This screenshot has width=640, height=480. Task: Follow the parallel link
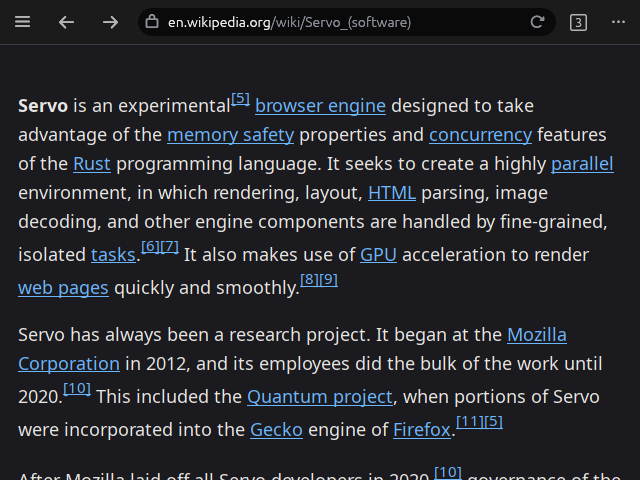(x=582, y=164)
